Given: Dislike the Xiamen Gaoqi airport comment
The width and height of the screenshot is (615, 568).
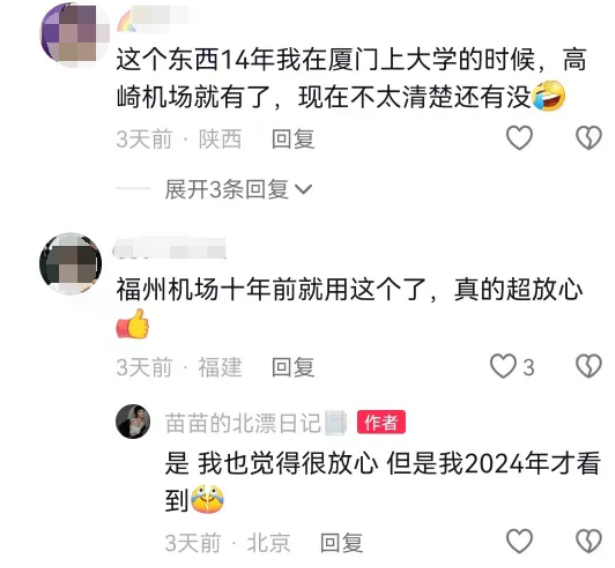Looking at the screenshot, I should click(x=588, y=138).
